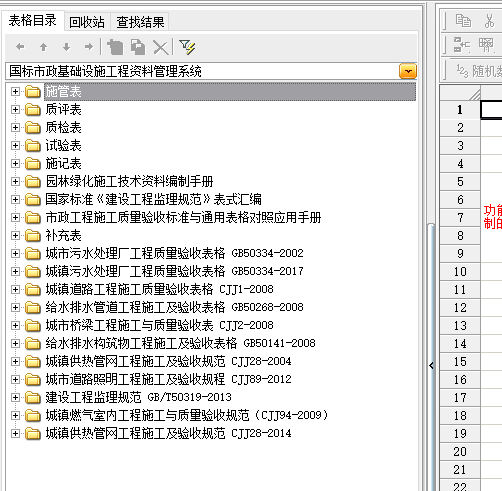The width and height of the screenshot is (502, 491).
Task: Expand the 补充表 folder
Action: pos(15,235)
